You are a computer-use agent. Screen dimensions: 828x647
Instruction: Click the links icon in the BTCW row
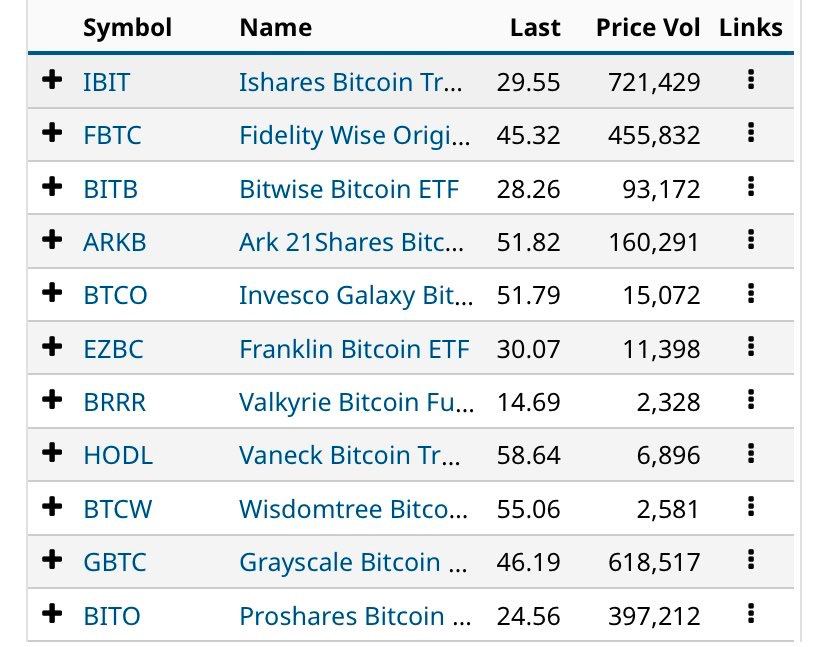[751, 508]
